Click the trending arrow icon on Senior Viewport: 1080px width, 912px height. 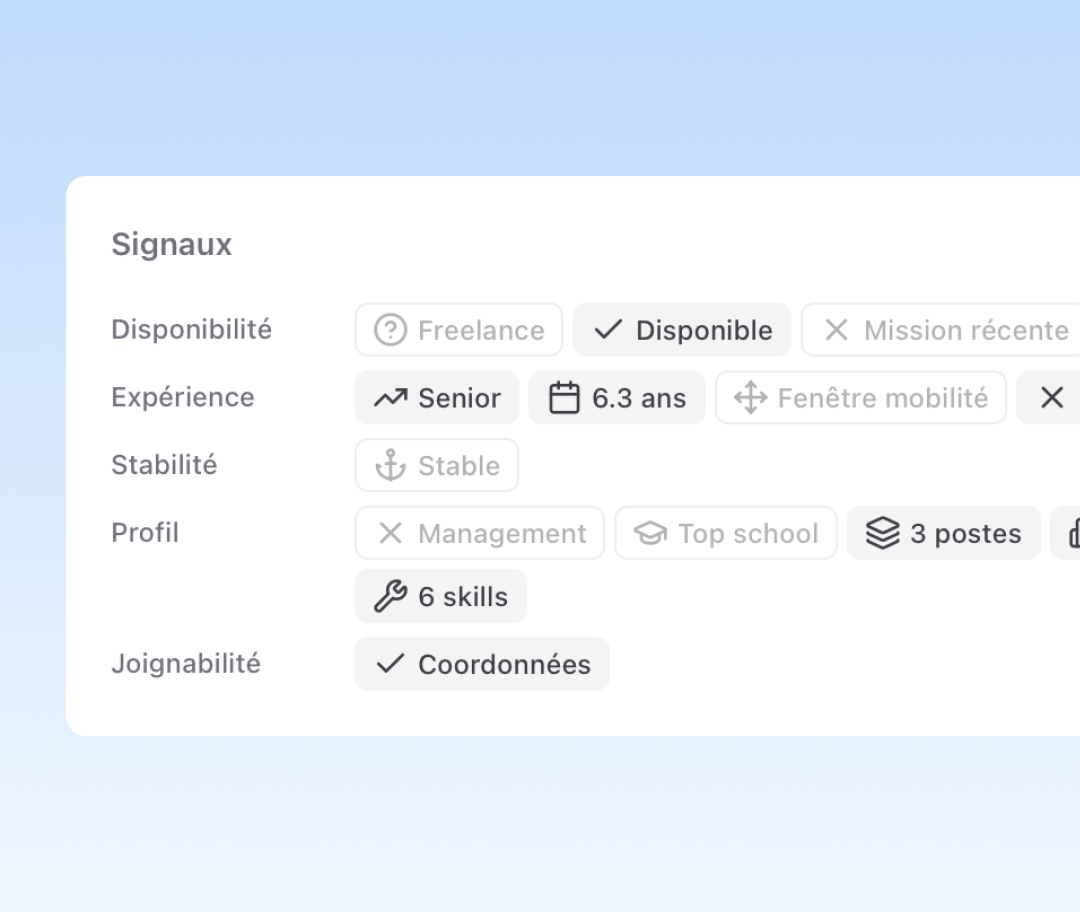click(x=390, y=398)
